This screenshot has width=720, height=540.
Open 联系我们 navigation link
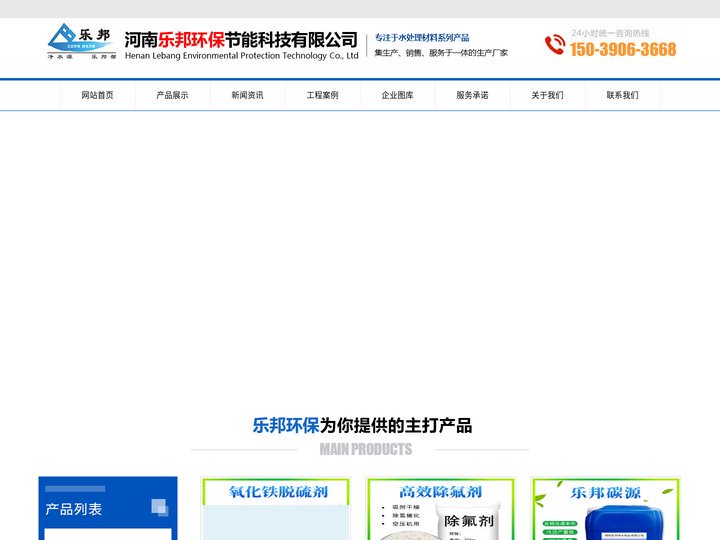(622, 95)
